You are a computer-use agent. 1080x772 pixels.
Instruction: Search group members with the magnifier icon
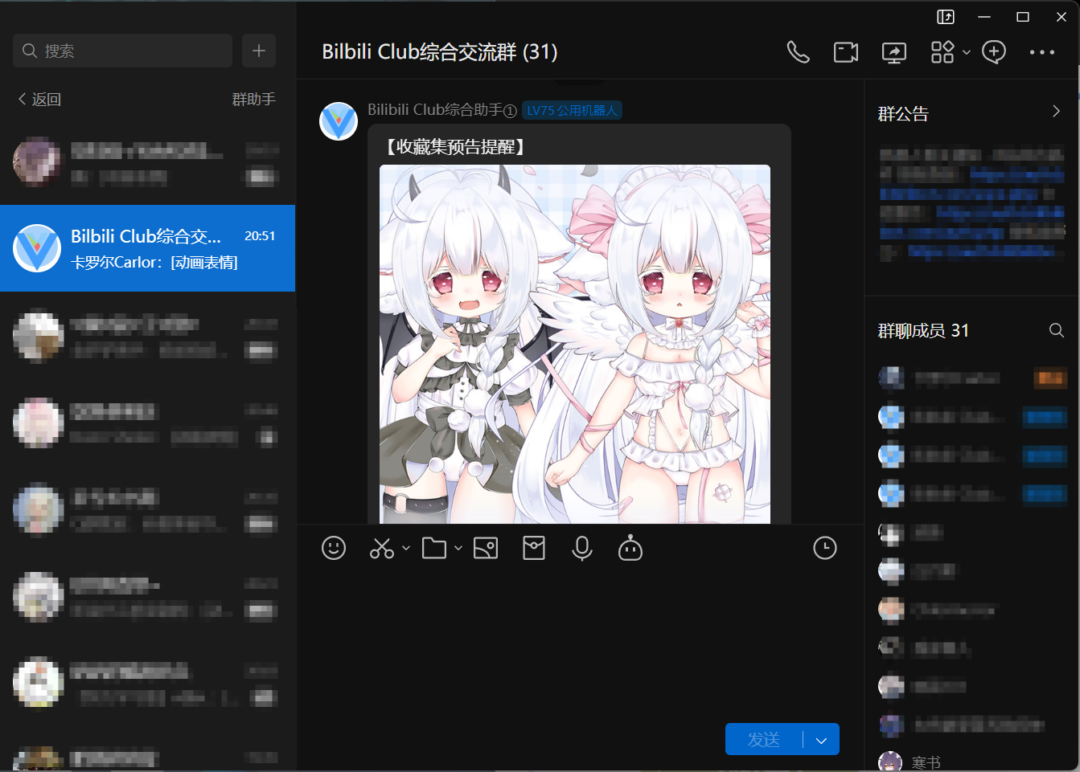tap(1056, 331)
